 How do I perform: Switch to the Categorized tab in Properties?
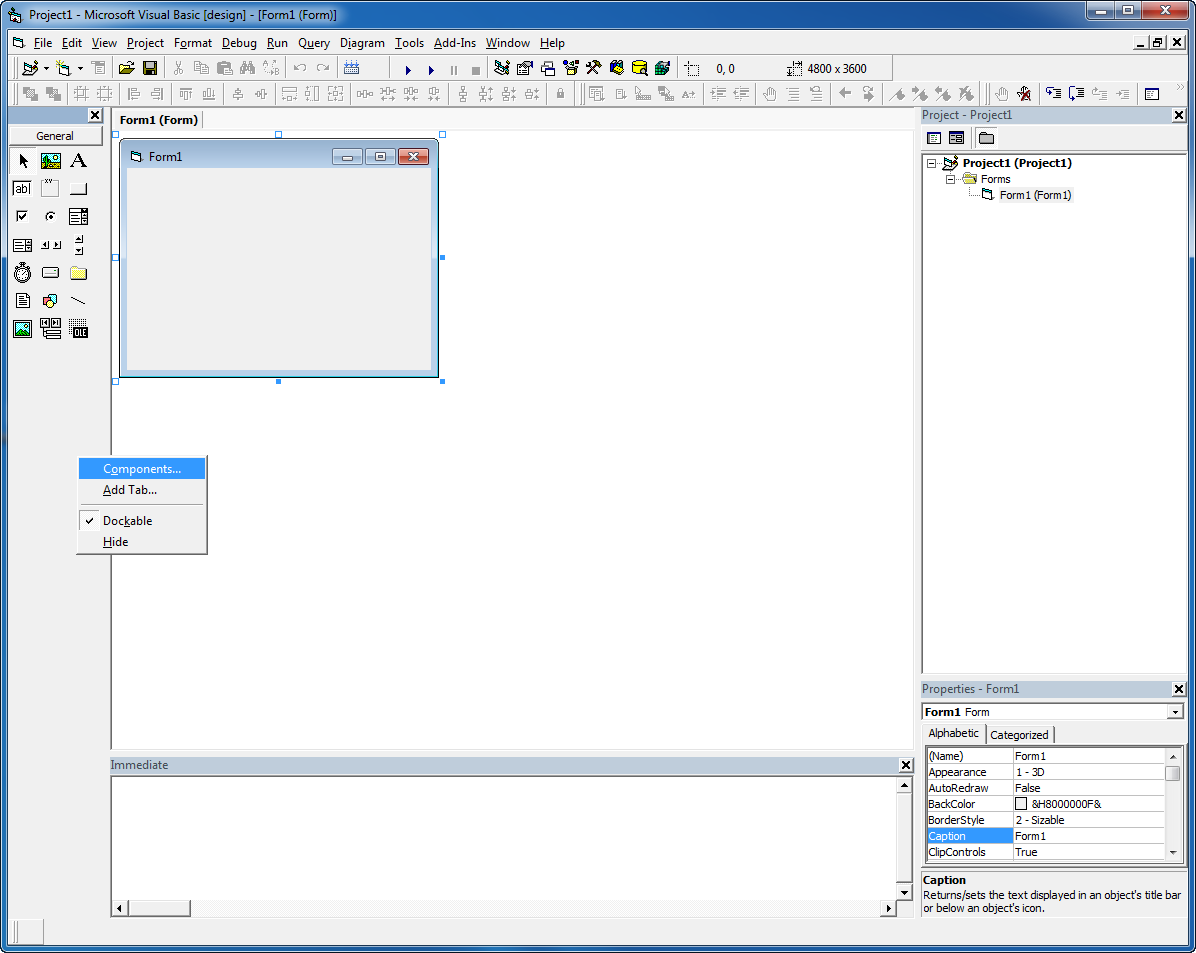(x=1019, y=733)
